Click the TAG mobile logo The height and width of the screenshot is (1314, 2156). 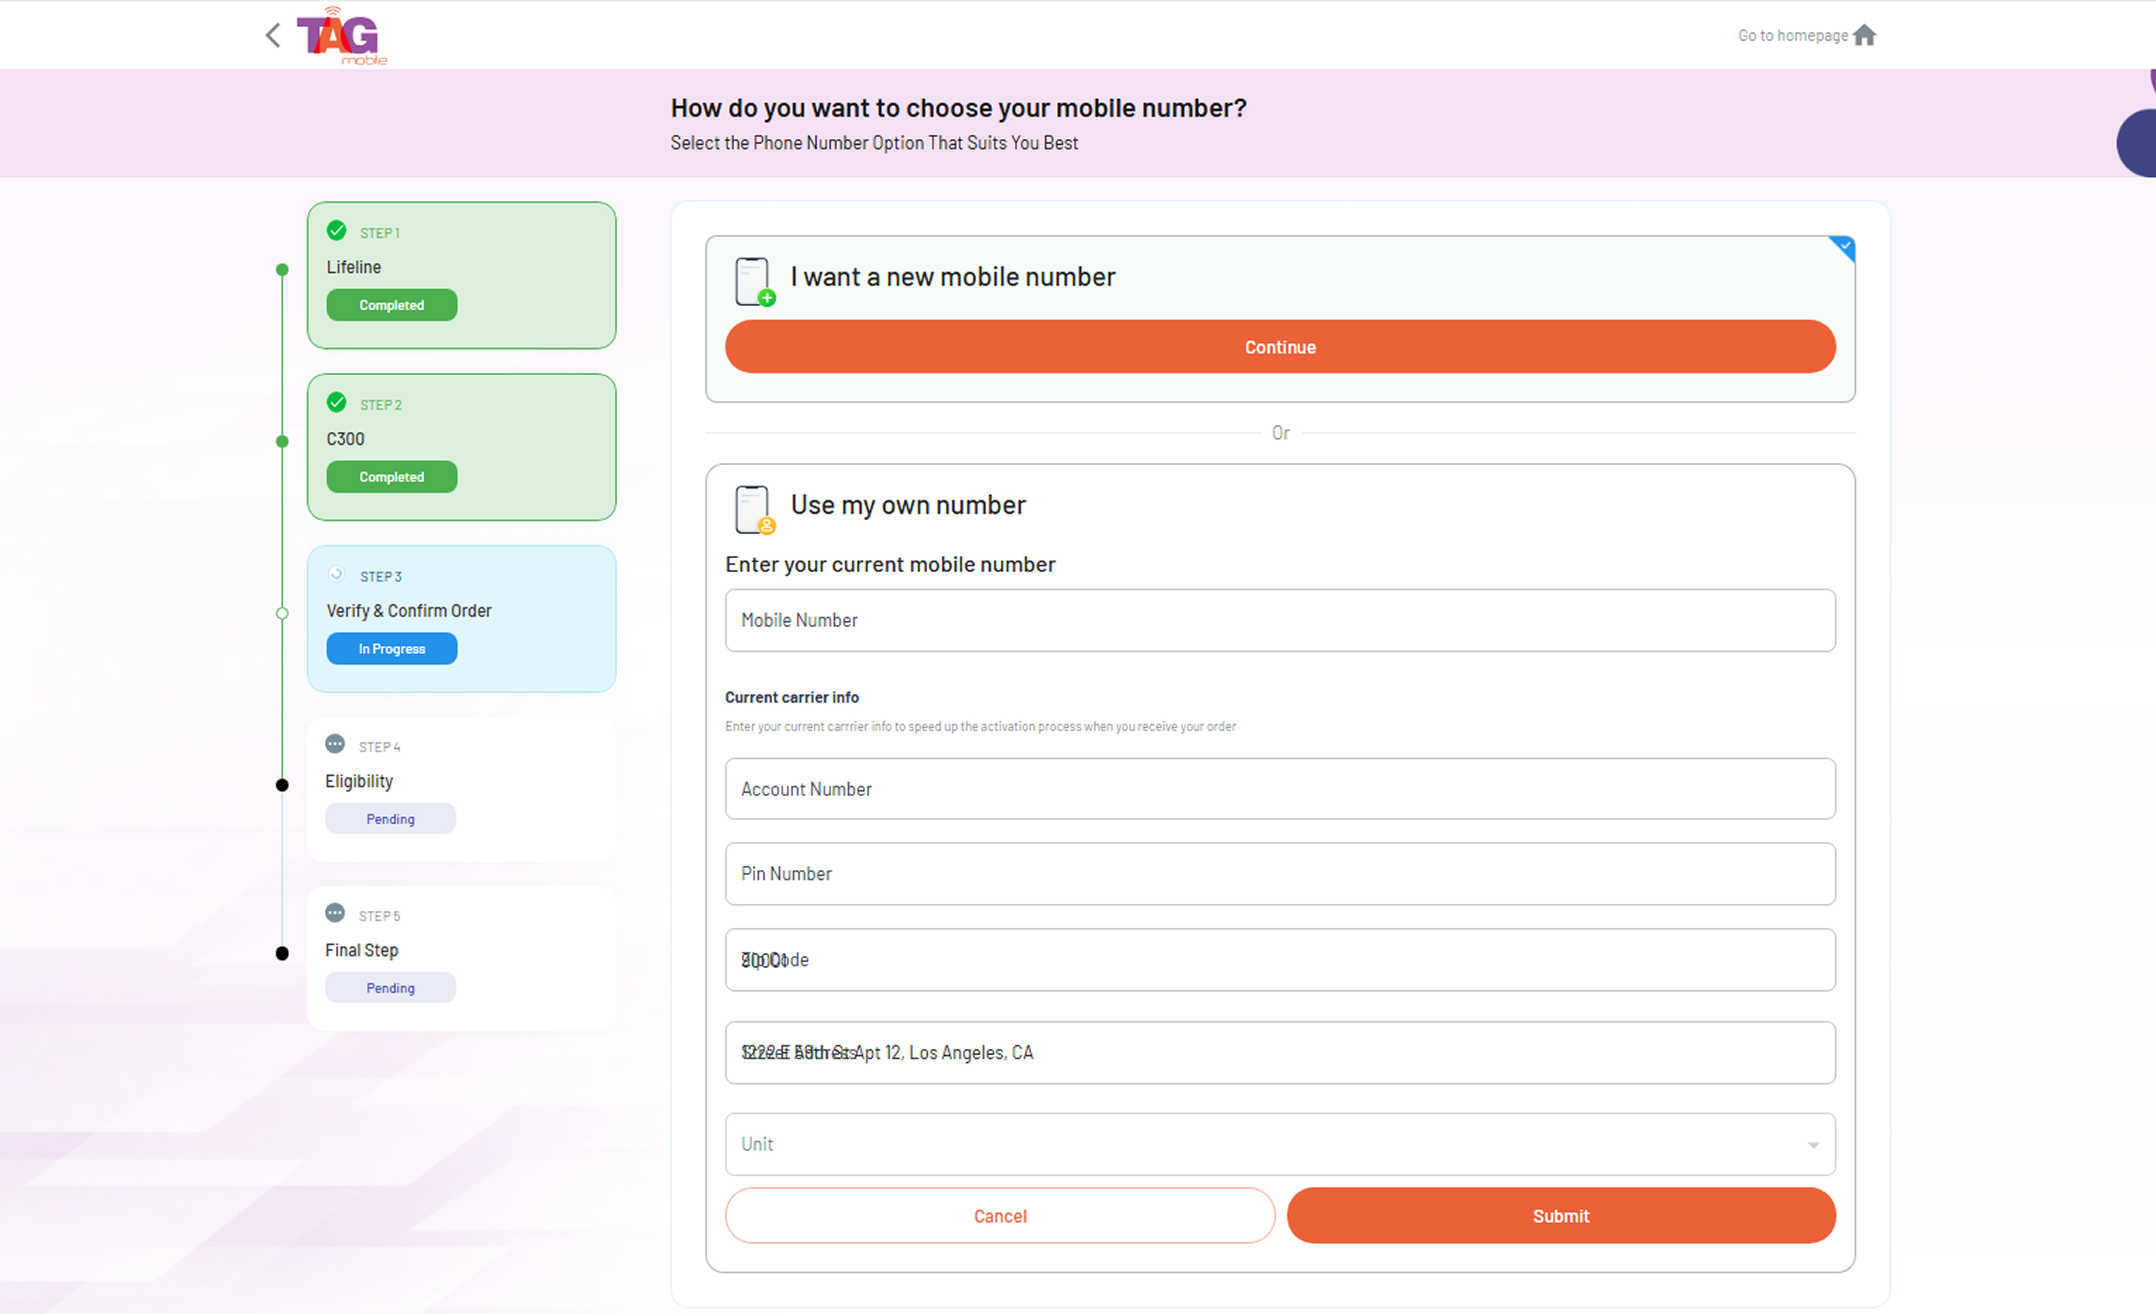pyautogui.click(x=340, y=35)
